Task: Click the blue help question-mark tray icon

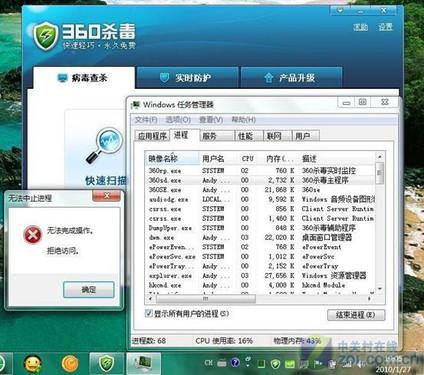Action: (x=235, y=363)
